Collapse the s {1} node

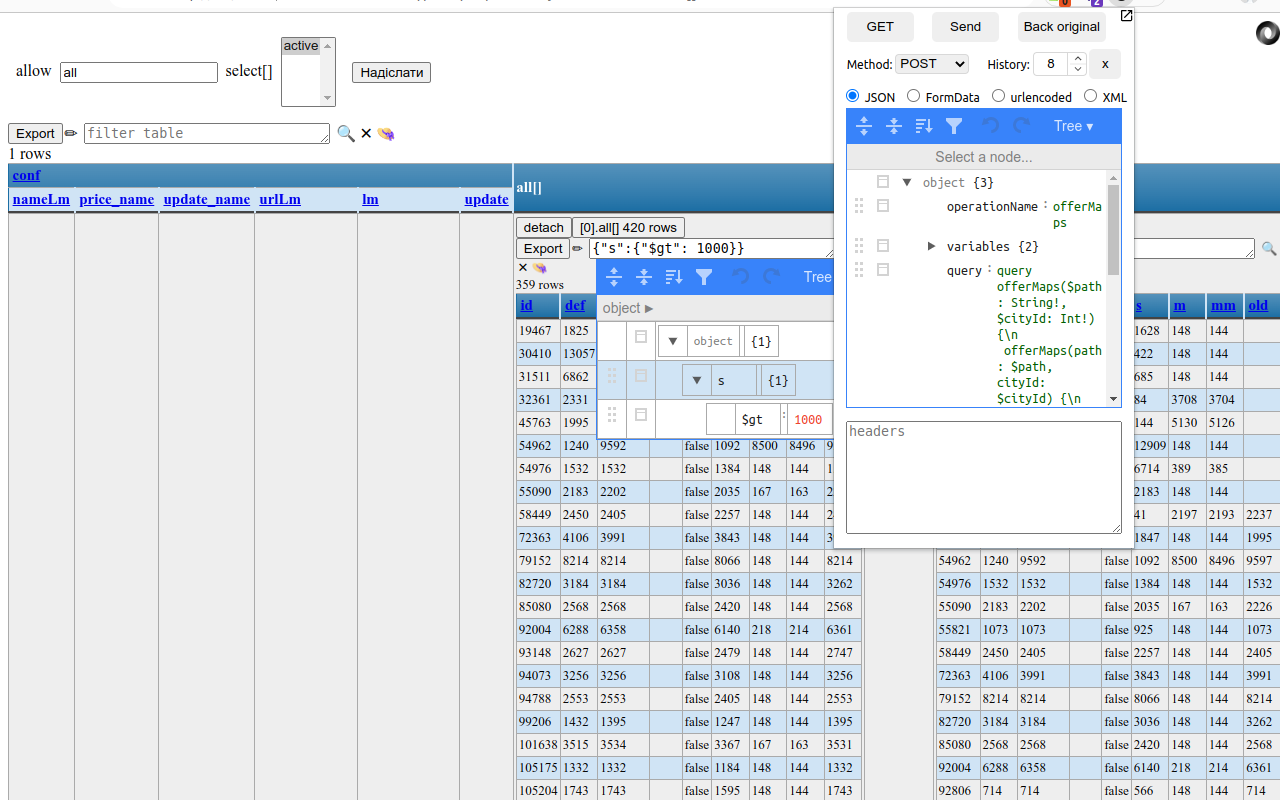click(697, 380)
